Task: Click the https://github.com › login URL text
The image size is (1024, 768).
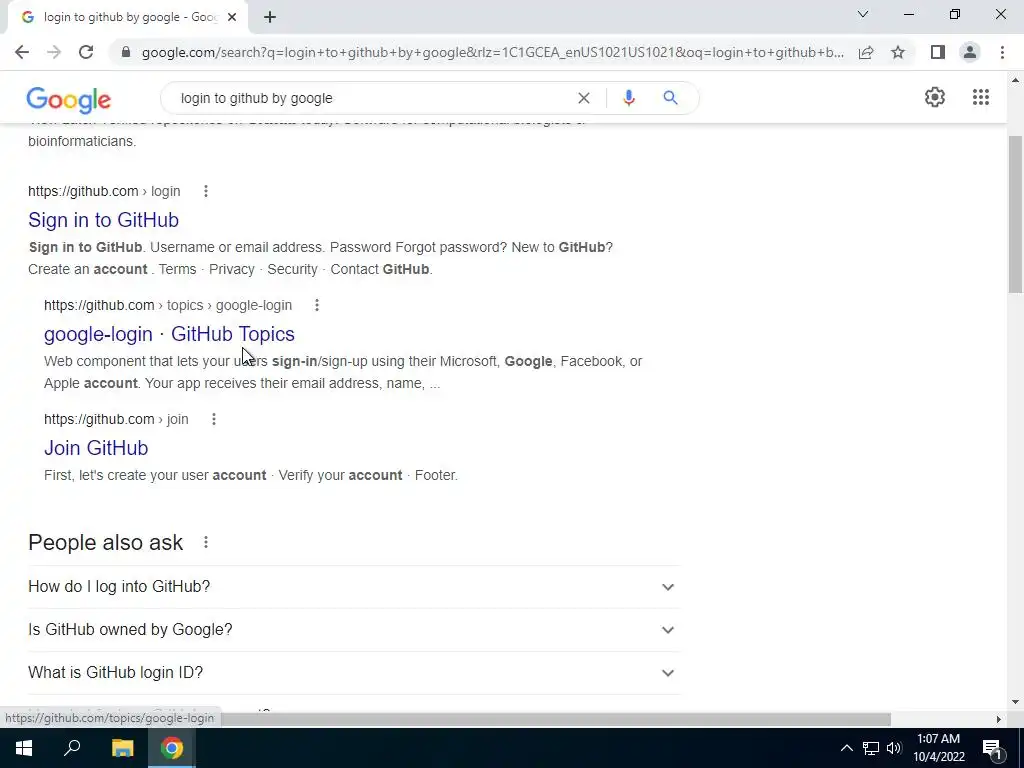Action: 104,191
